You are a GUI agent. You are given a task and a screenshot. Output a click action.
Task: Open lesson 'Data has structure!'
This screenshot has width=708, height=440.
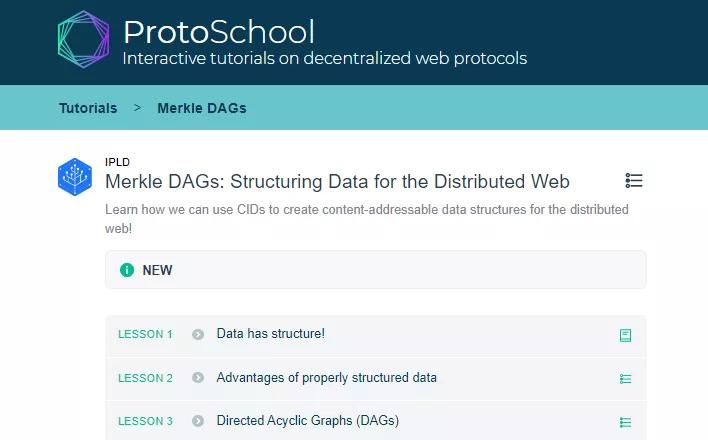tap(270, 333)
